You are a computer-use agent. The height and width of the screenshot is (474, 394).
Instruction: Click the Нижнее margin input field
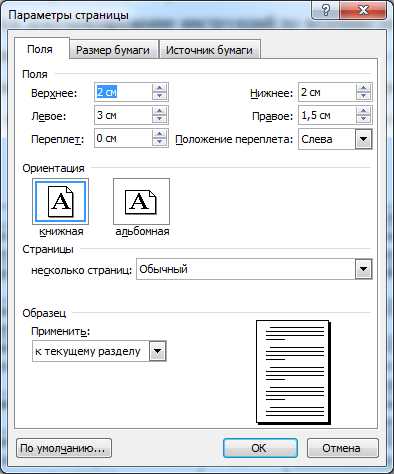(327, 92)
